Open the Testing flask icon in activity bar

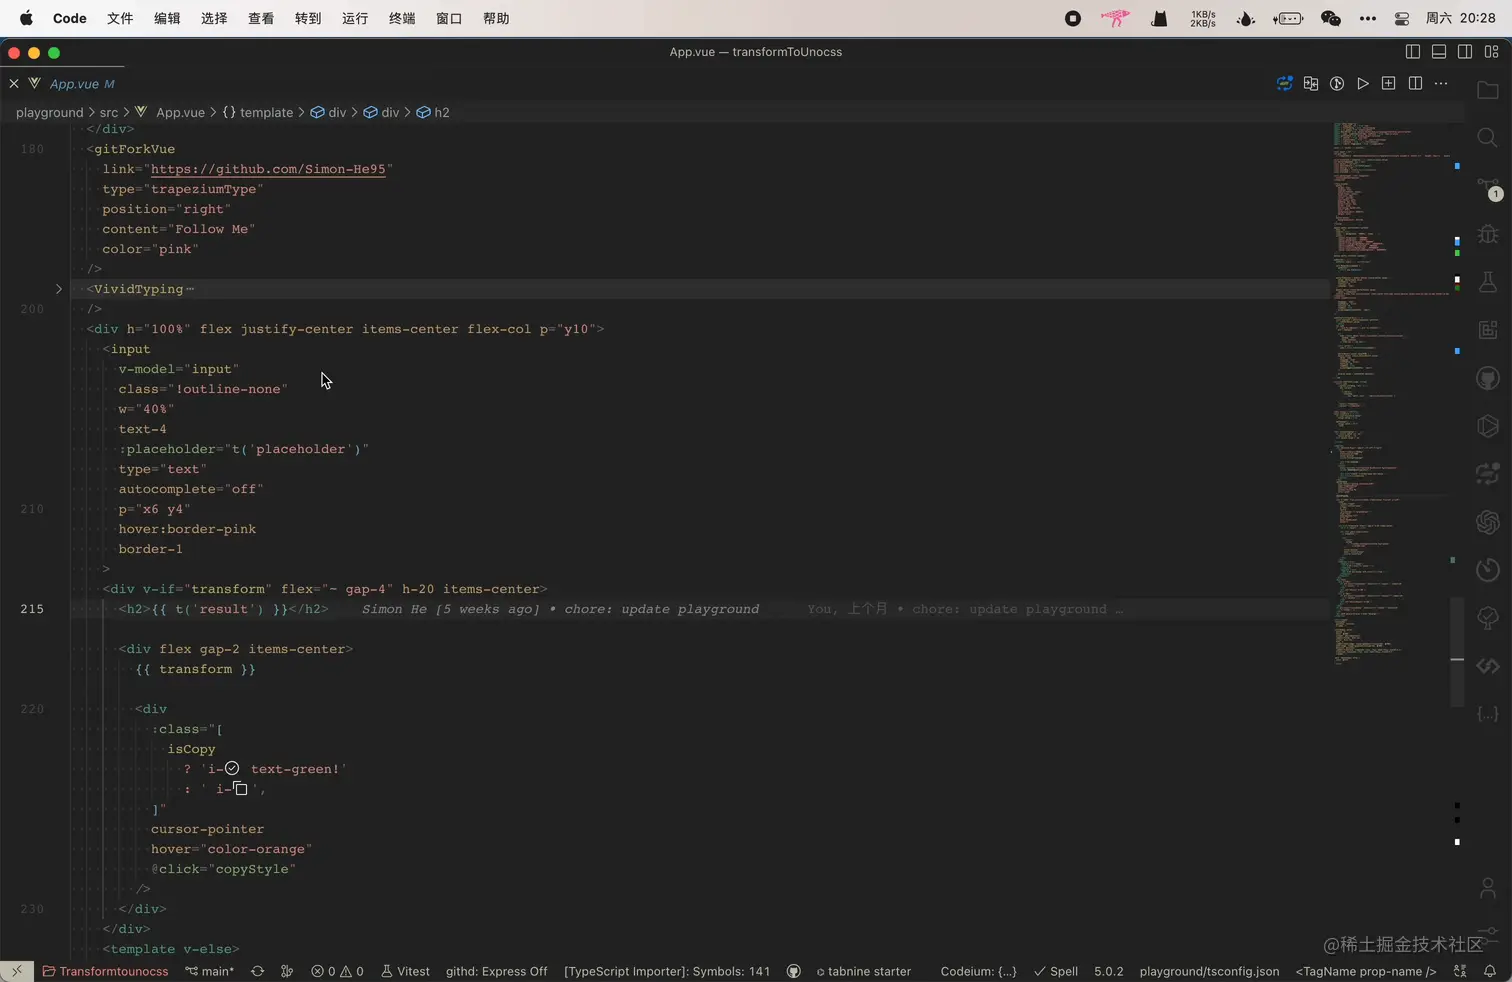[1488, 282]
